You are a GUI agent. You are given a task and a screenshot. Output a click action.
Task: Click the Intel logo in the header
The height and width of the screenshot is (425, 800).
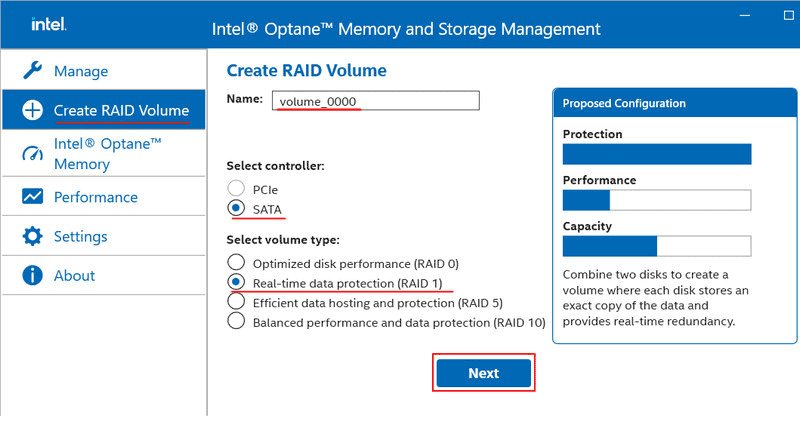pos(49,23)
